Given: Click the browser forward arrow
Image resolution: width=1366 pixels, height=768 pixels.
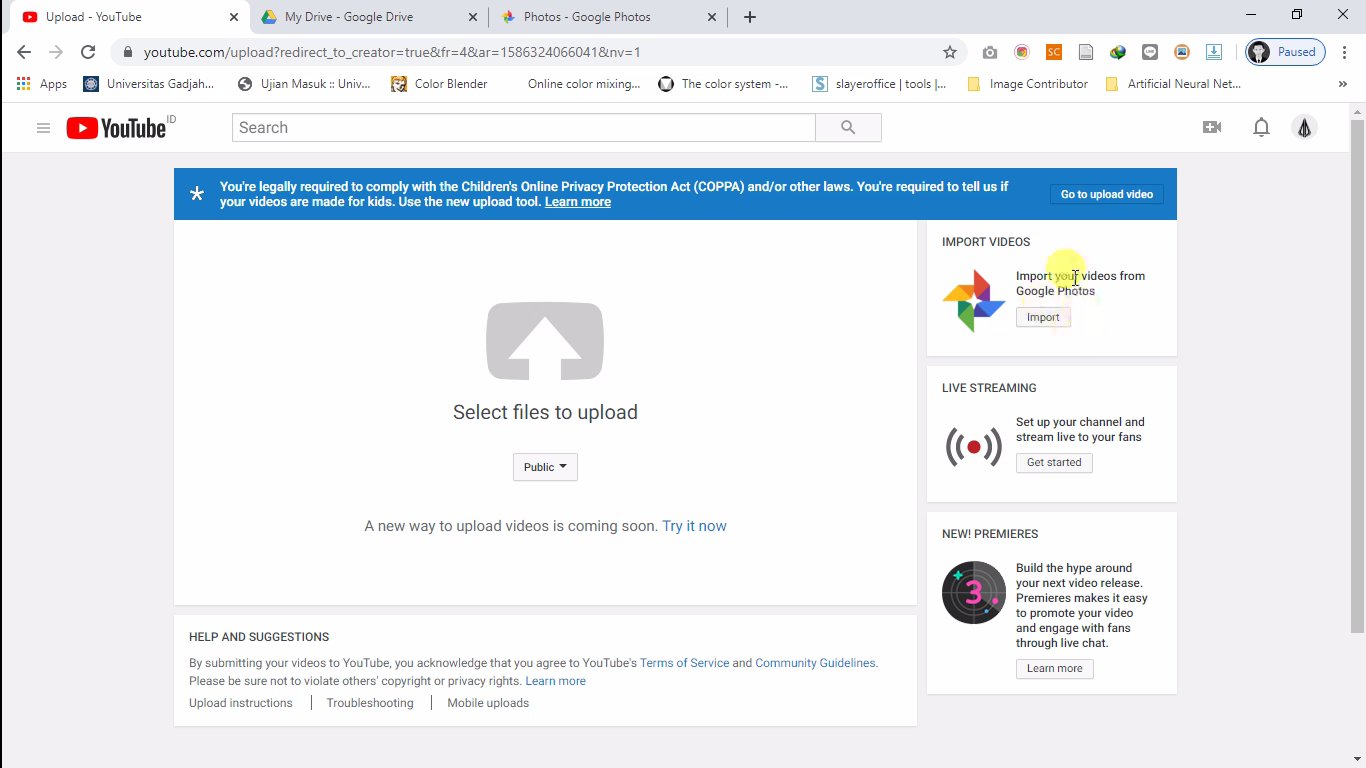Looking at the screenshot, I should point(56,52).
